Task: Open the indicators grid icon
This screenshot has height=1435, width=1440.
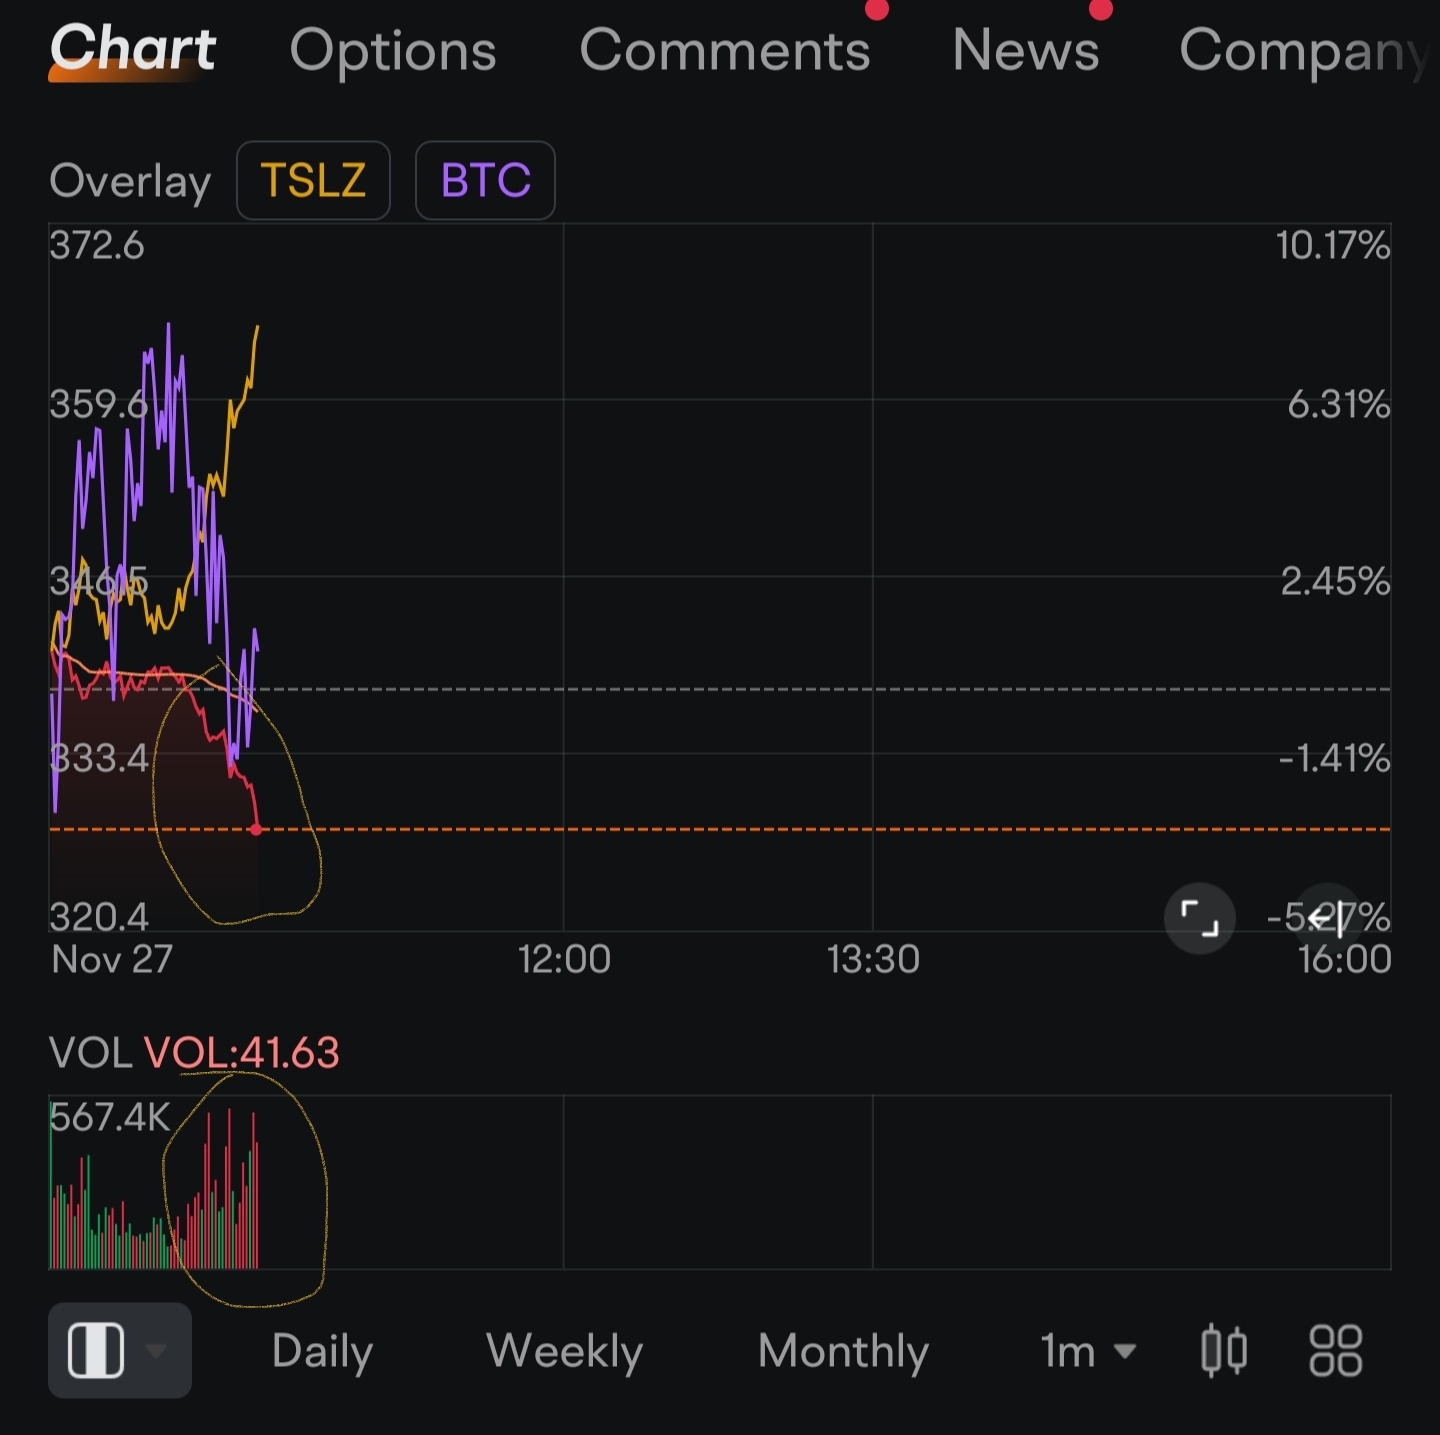Action: tap(1336, 1350)
